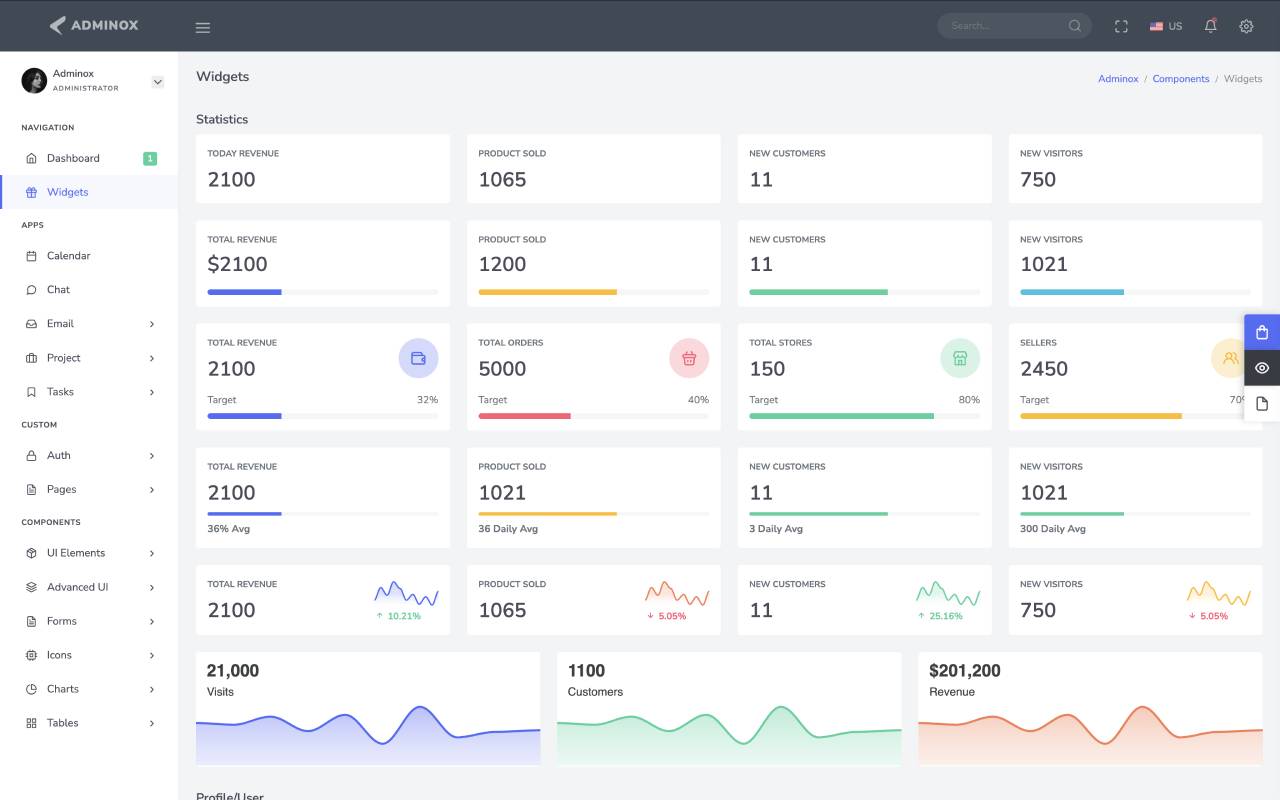
Task: Click the Auth lock icon
Action: coord(31,455)
